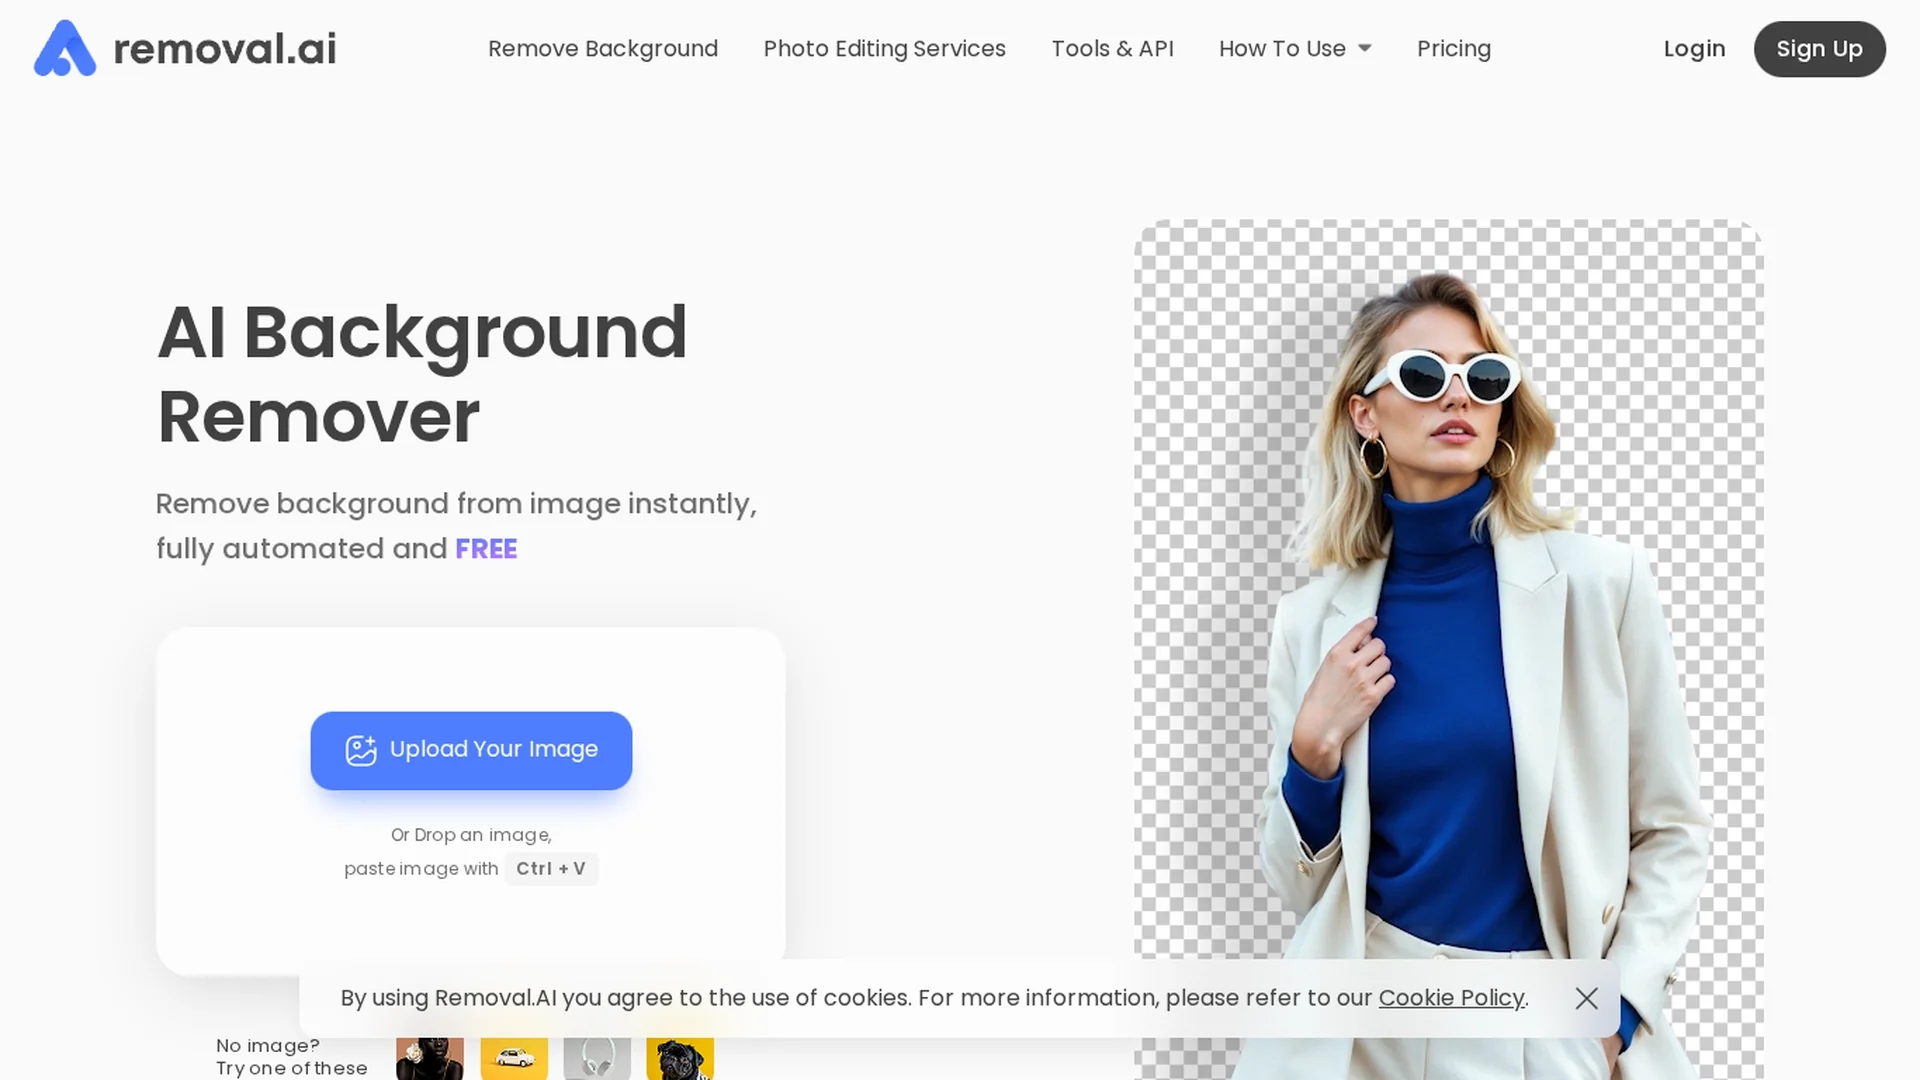Click the 'Or Drop an image,' text
This screenshot has width=1920, height=1080.
pyautogui.click(x=471, y=834)
